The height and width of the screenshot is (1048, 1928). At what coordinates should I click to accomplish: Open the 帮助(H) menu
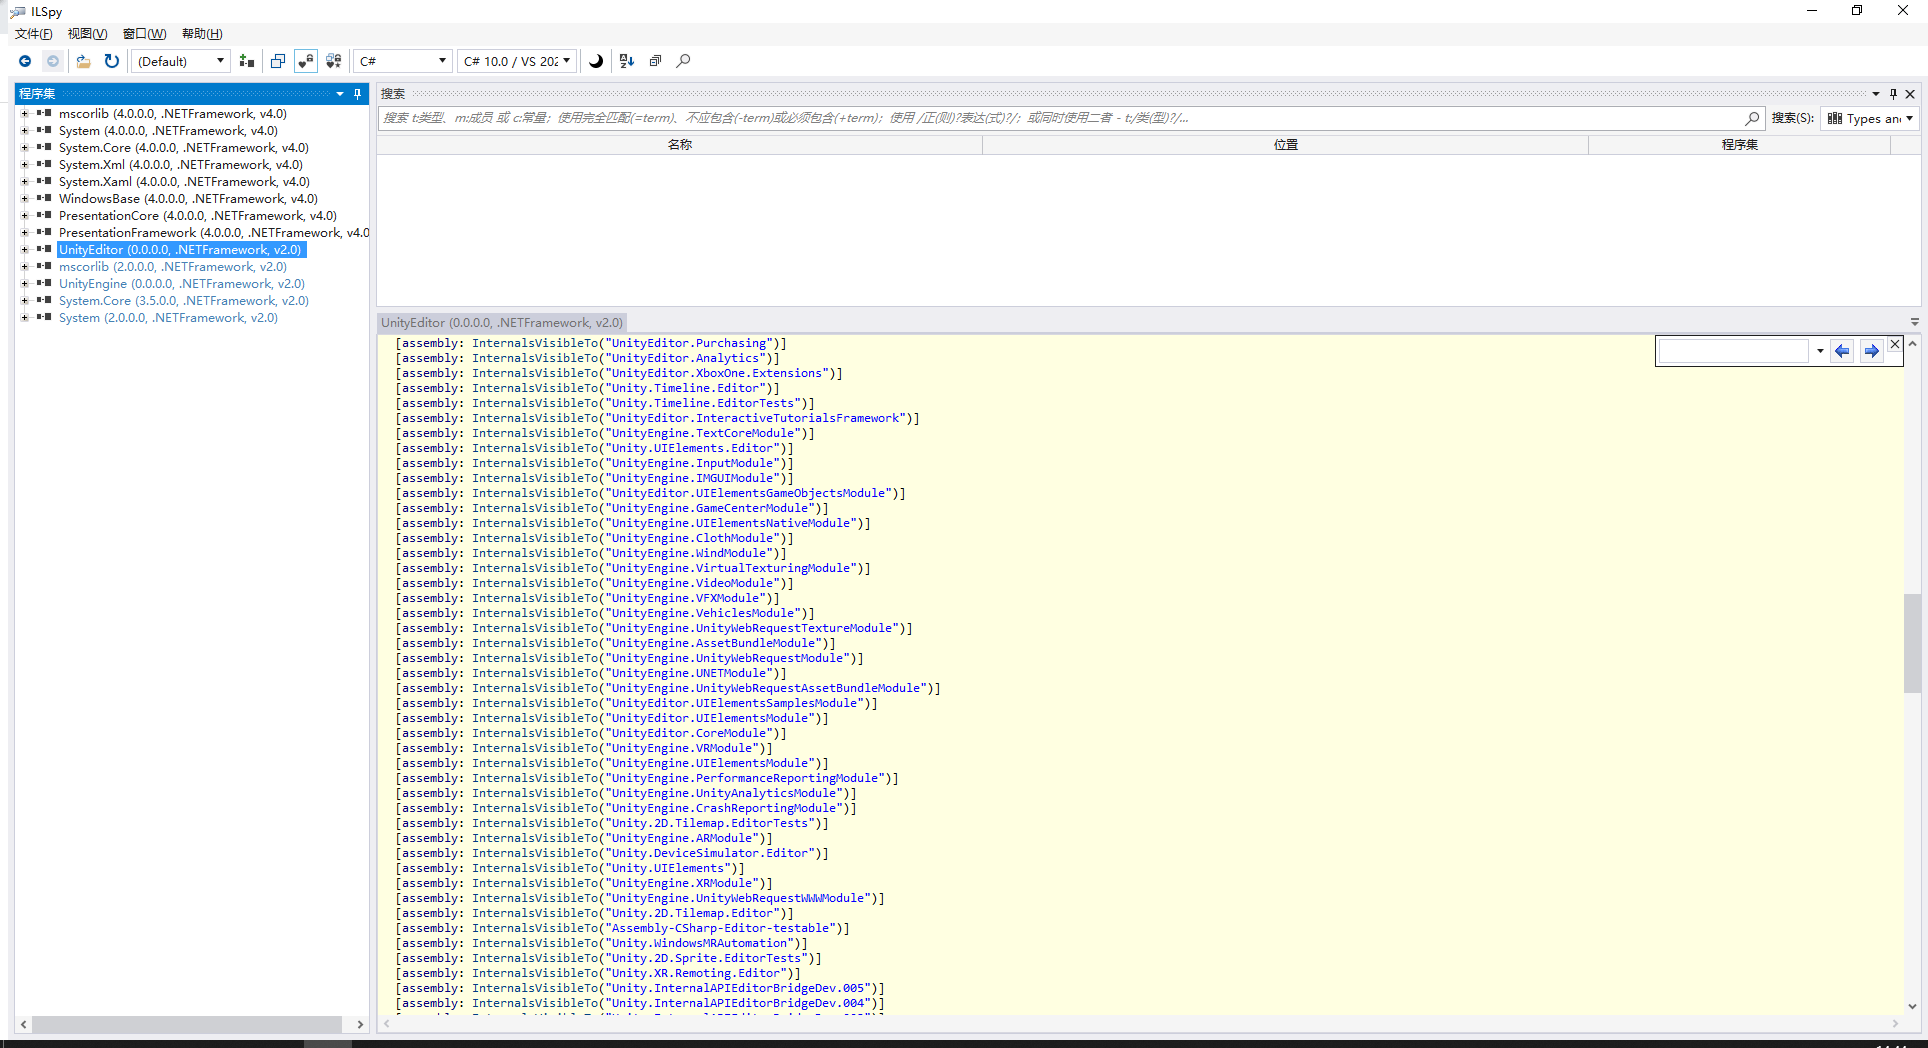[202, 34]
